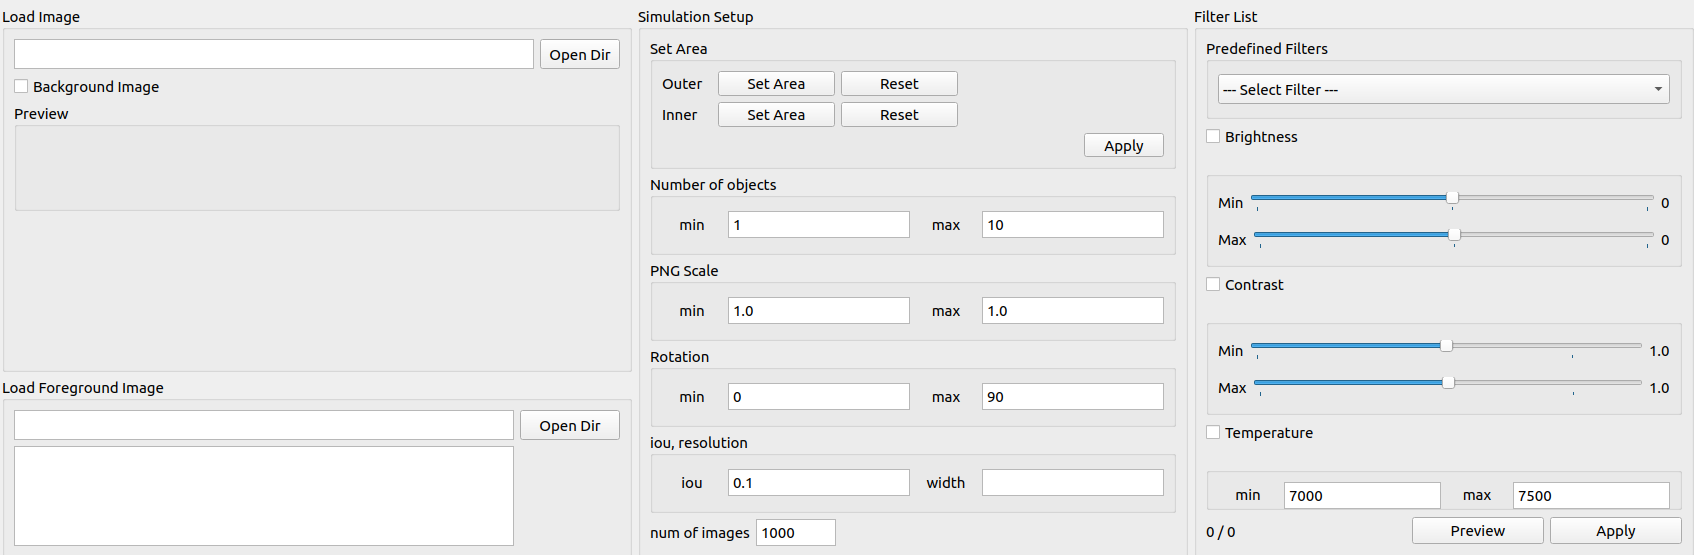
Task: Click Number of objects max field
Action: point(1073,224)
